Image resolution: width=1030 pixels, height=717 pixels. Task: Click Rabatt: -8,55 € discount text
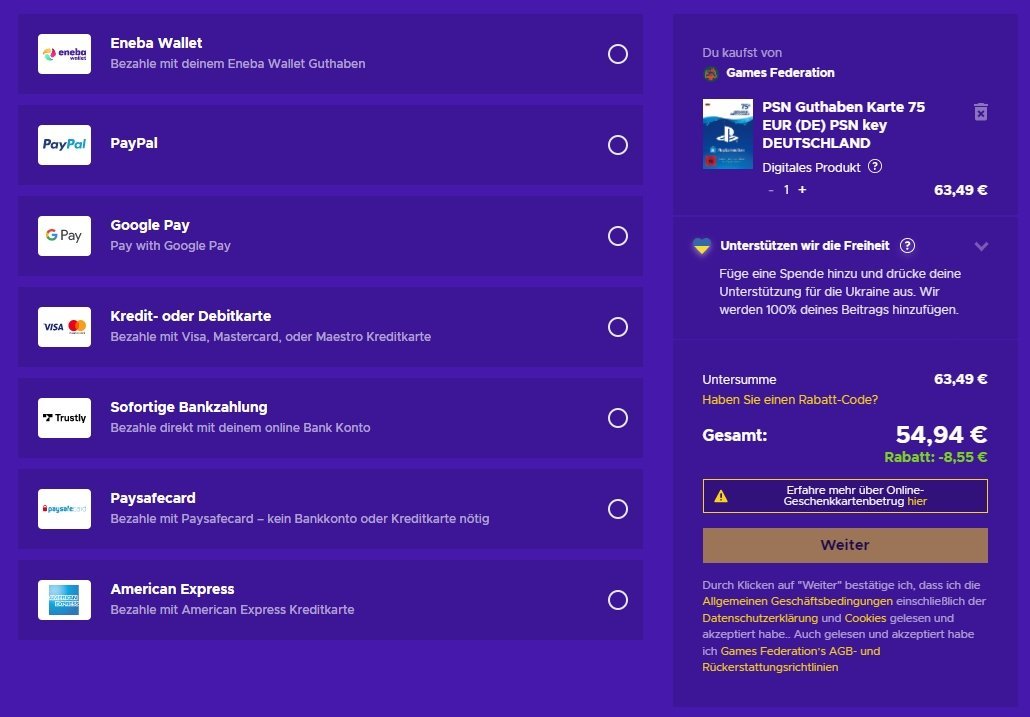935,457
